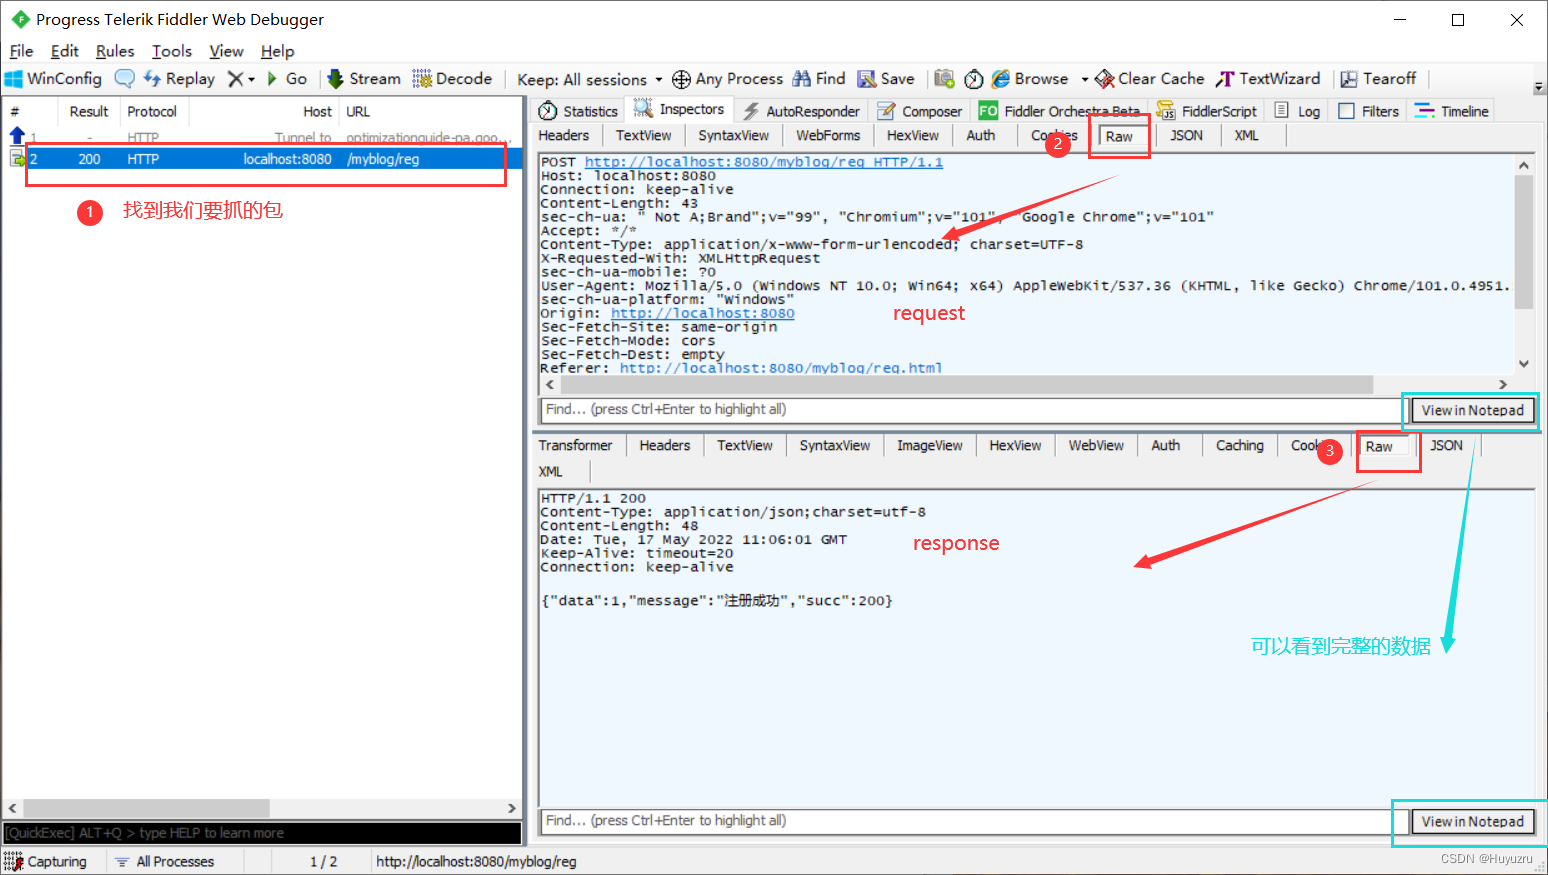1548x875 pixels.
Task: Click the QuickExec command box
Action: pos(262,833)
